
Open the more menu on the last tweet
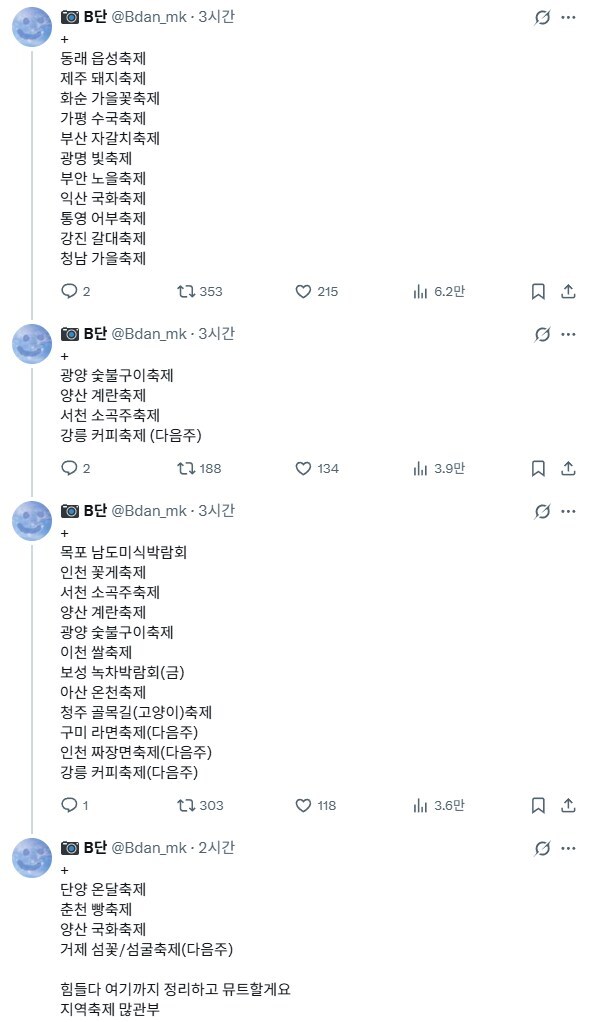click(x=566, y=849)
